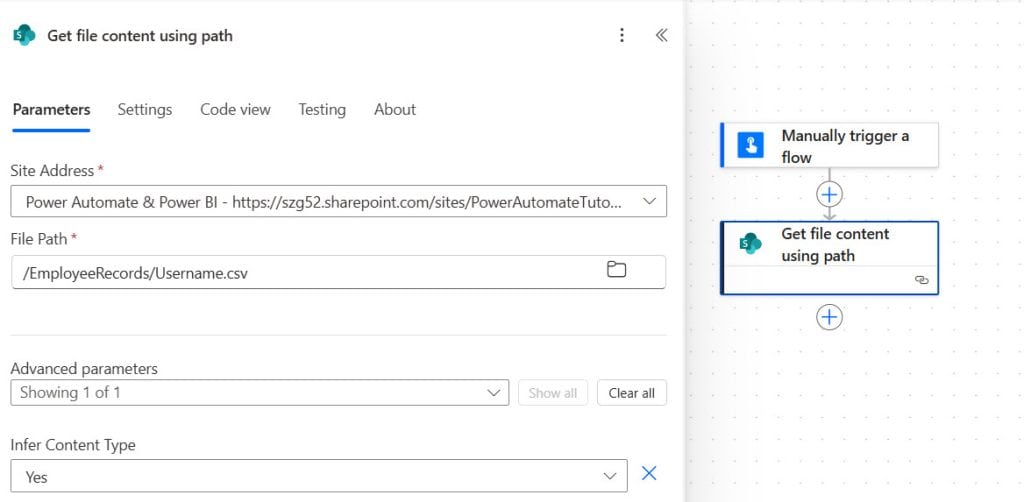Viewport: 1024px width, 502px height.
Task: Open the three-dot more options menu
Action: (x=622, y=35)
